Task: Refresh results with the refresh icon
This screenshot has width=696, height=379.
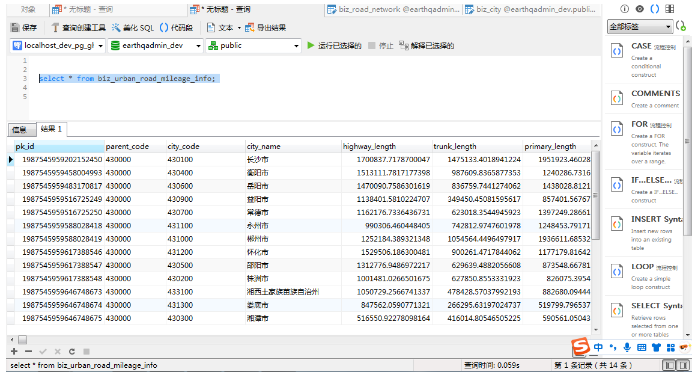Action: [71, 351]
